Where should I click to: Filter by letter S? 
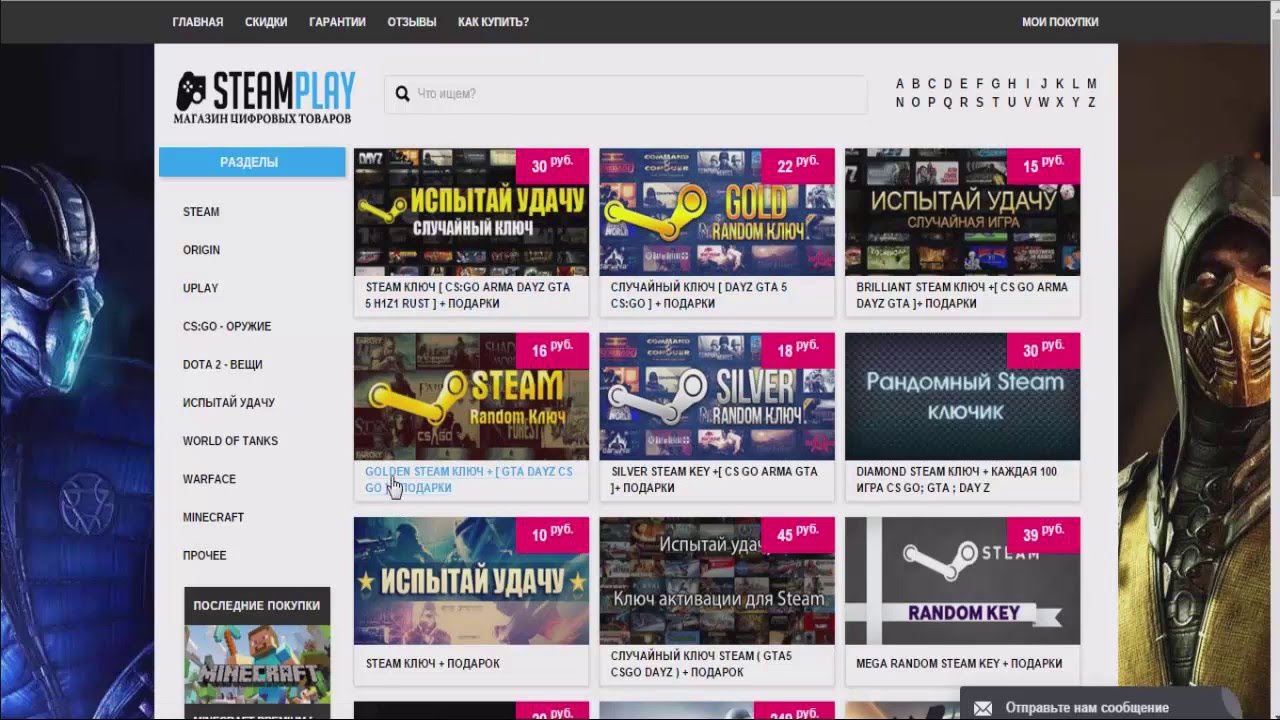click(x=979, y=102)
